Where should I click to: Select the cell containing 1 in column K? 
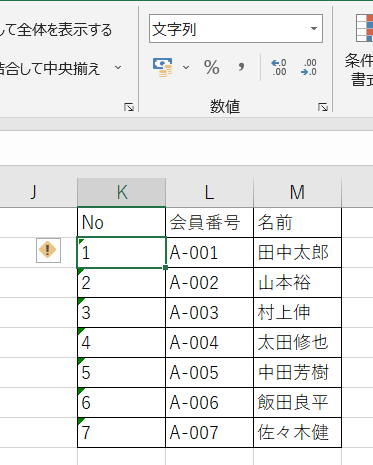[122, 252]
